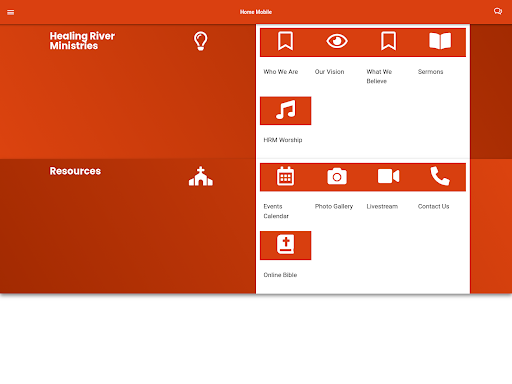This screenshot has height=384, width=512.
Task: Click the Resources section heading
Action: (x=75, y=171)
